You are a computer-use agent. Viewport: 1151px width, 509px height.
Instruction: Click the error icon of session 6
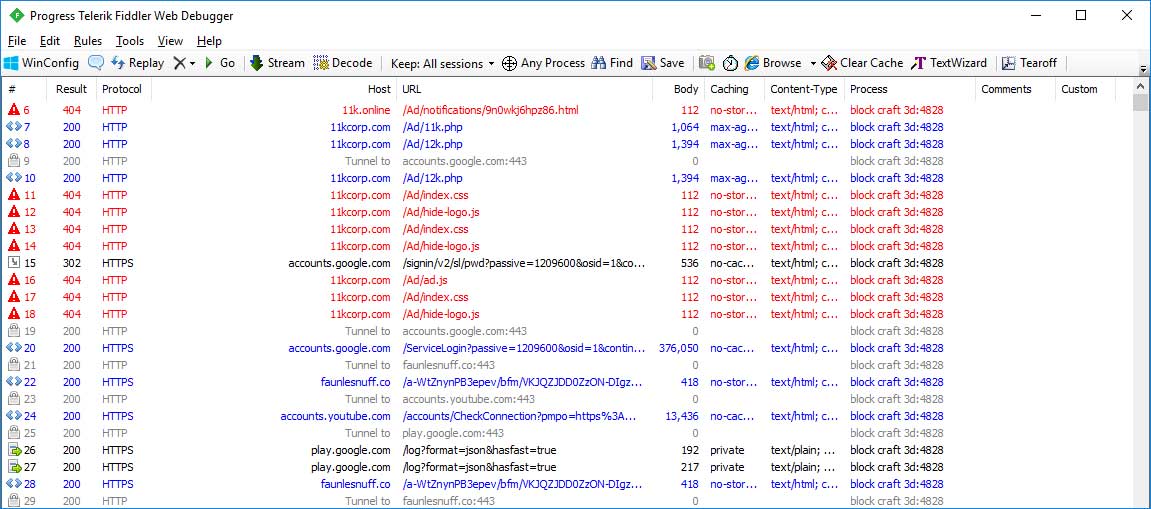coord(14,110)
